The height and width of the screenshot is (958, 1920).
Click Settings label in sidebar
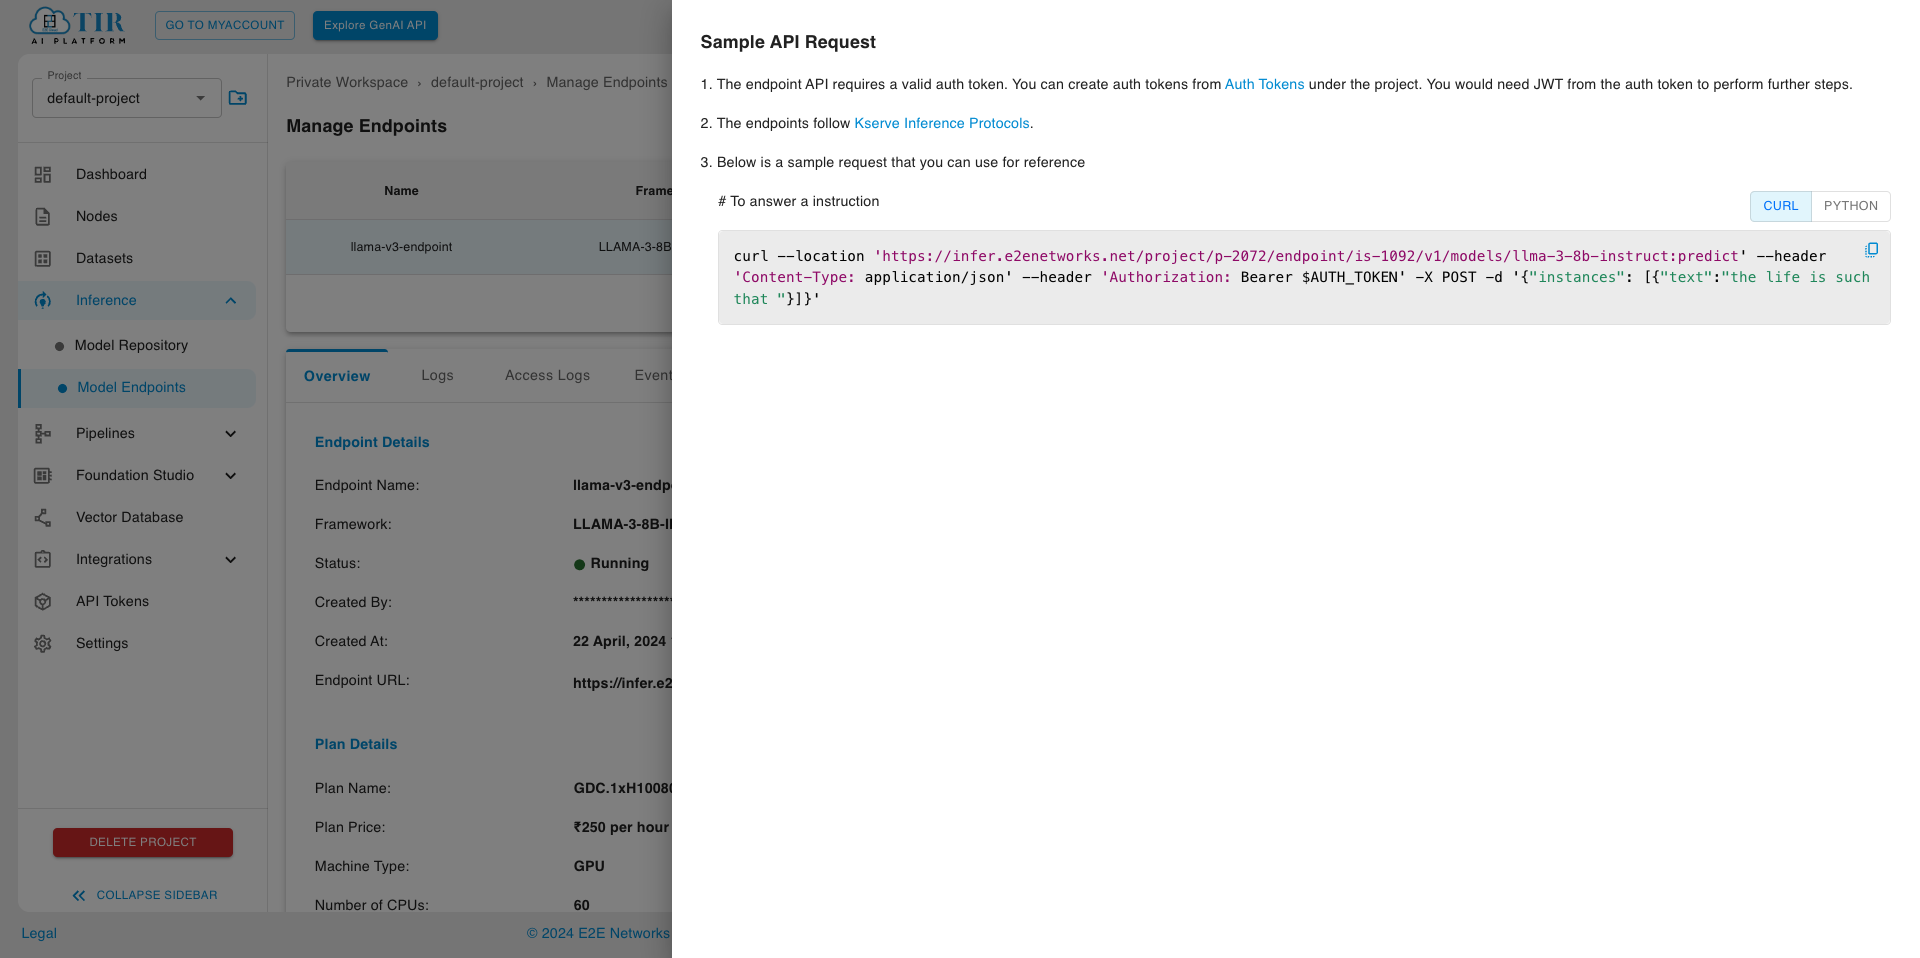(x=102, y=643)
